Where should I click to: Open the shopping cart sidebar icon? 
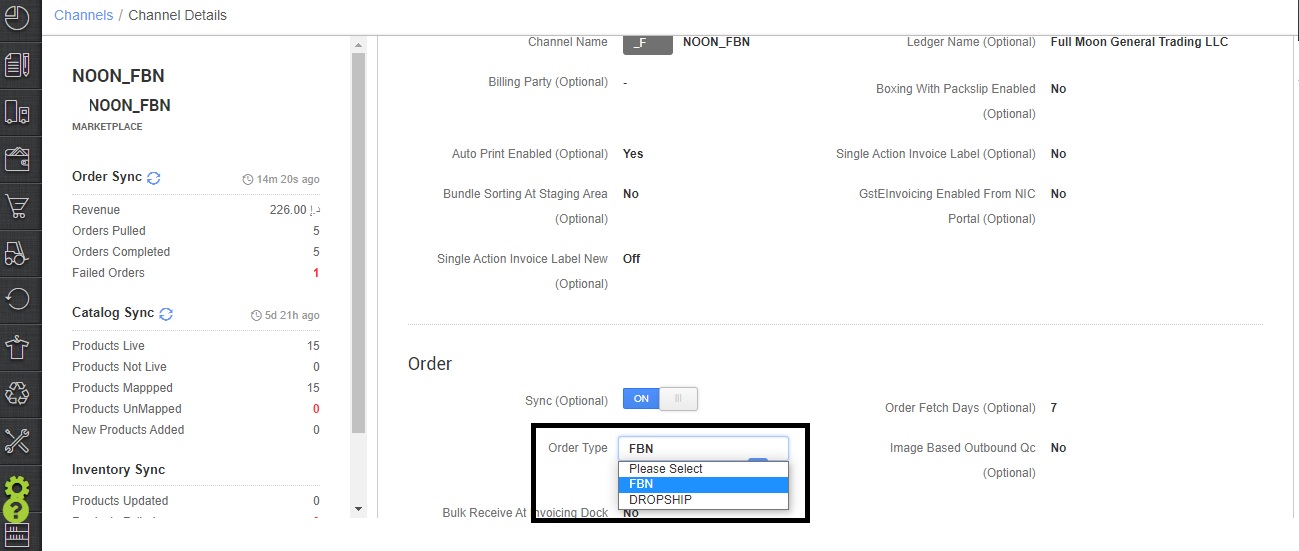pyautogui.click(x=17, y=206)
